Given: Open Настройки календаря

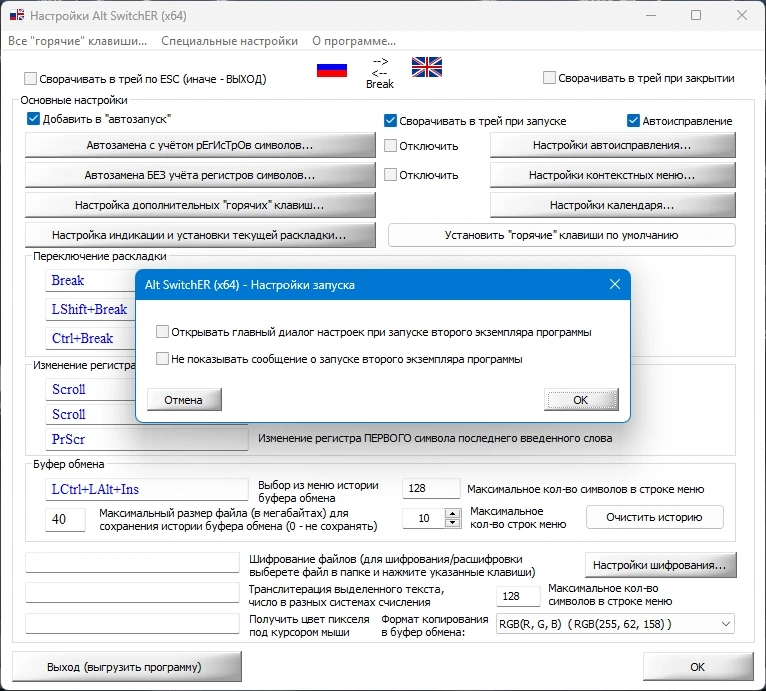Looking at the screenshot, I should tap(612, 205).
